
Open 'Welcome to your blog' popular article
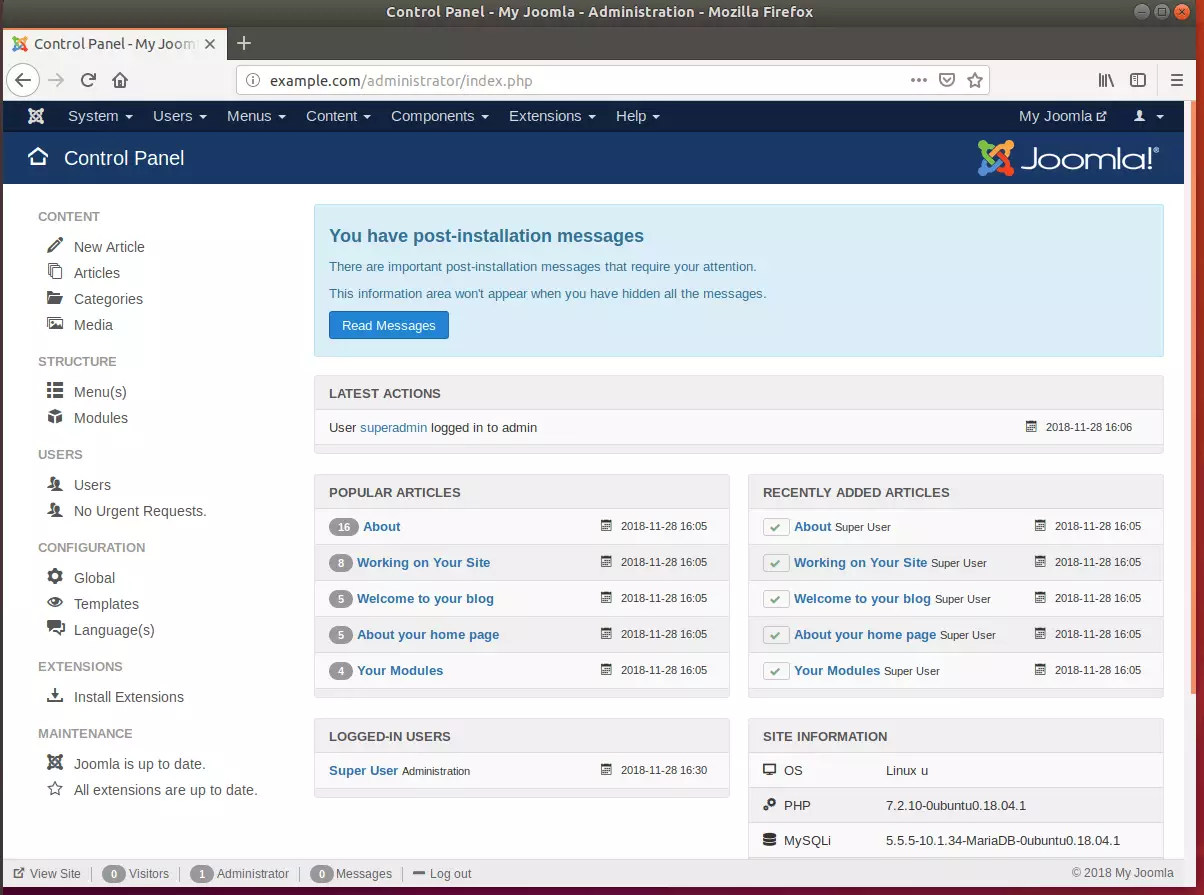pos(425,598)
